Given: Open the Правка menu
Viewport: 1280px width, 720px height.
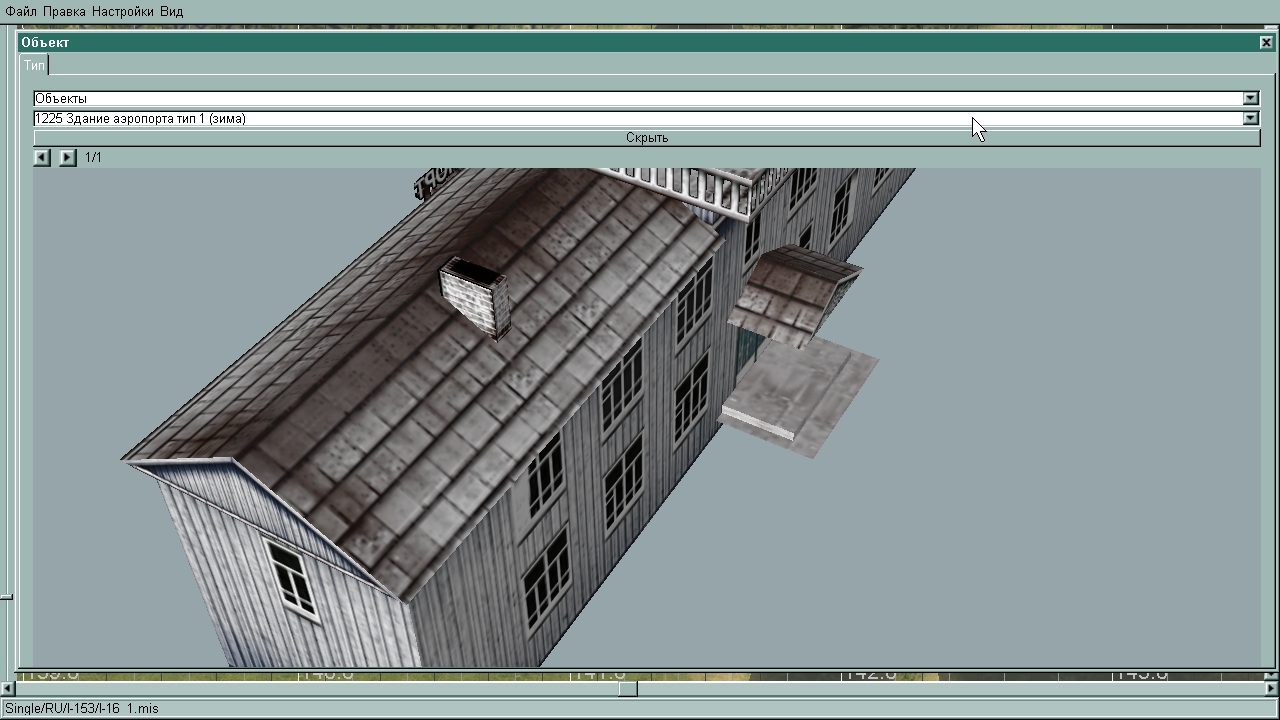Looking at the screenshot, I should point(64,11).
